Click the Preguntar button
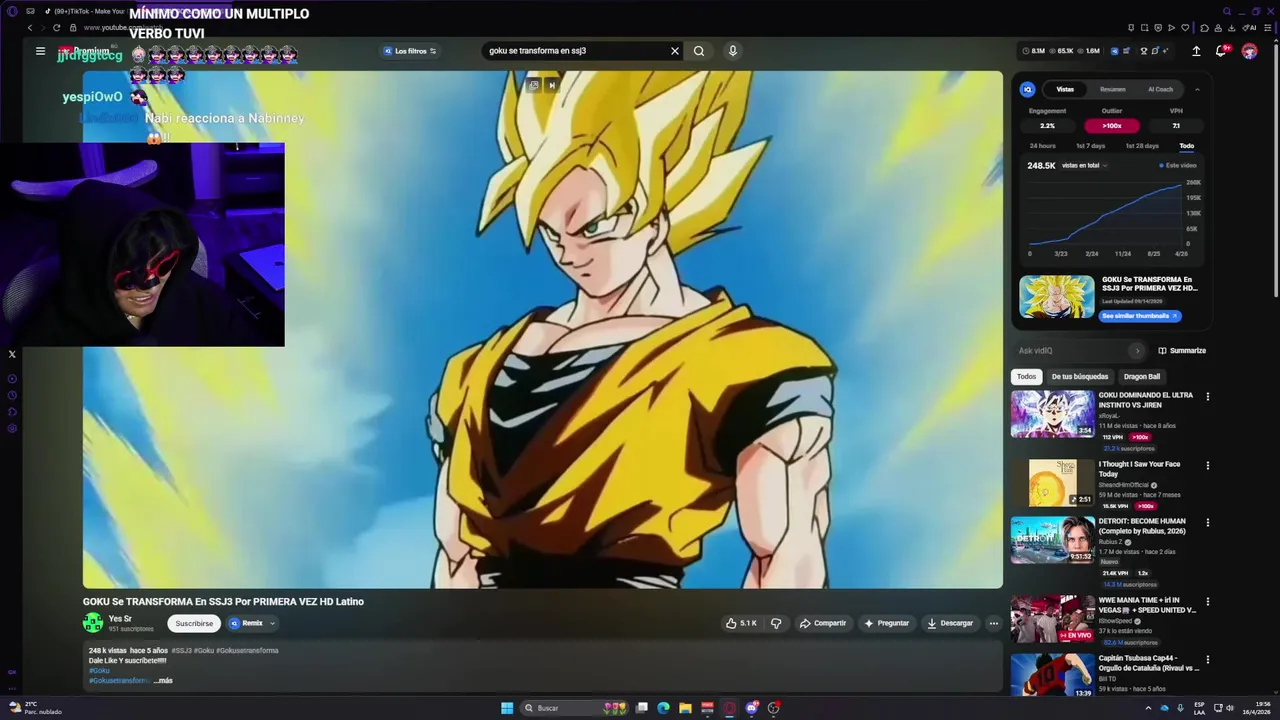The width and height of the screenshot is (1280, 720). [887, 623]
